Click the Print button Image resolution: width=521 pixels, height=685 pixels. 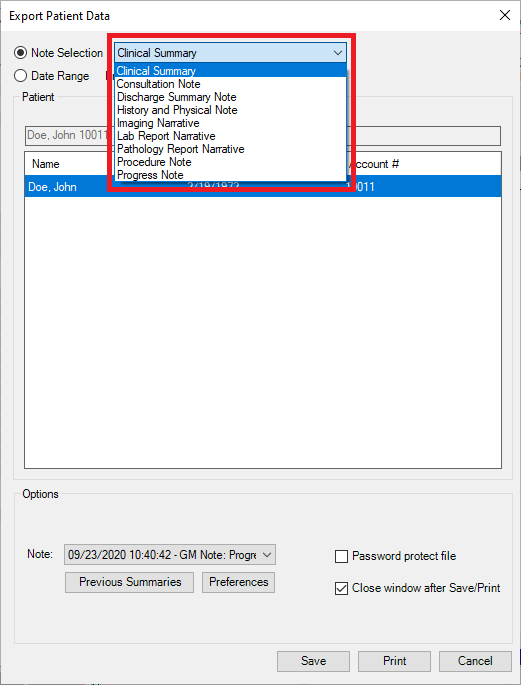[394, 661]
